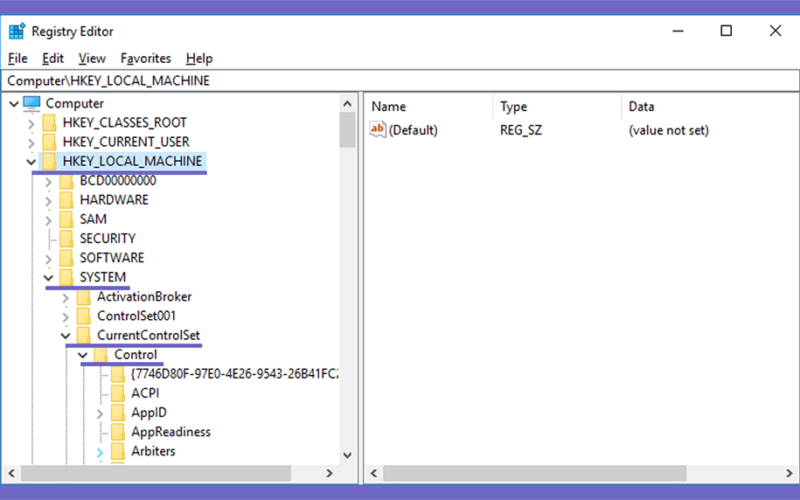This screenshot has width=800, height=500.
Task: Collapse the CurrentControlSet key
Action: pos(65,336)
